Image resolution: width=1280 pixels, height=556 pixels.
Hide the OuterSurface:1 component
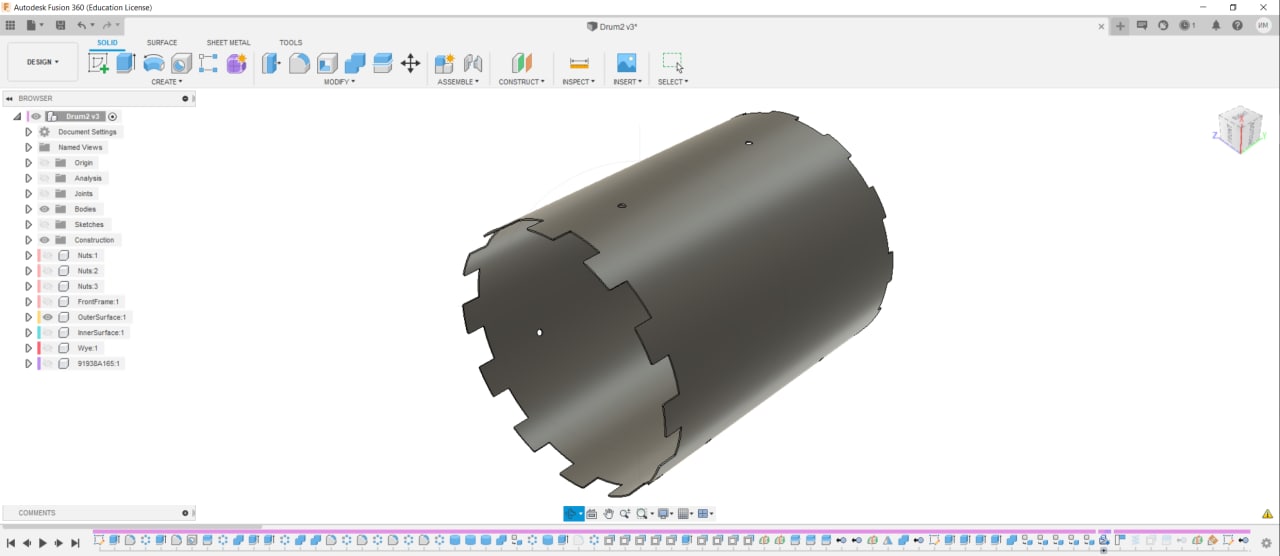47,317
